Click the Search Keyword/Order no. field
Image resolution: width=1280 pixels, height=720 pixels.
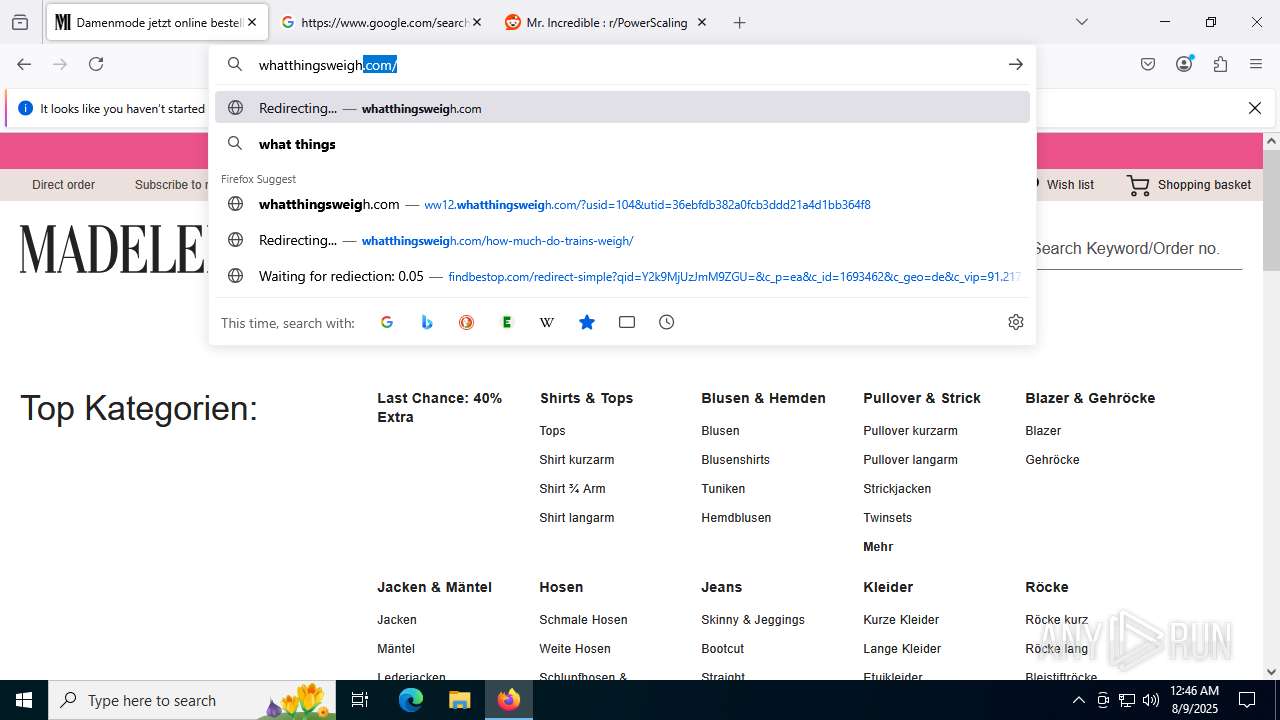tap(1135, 249)
